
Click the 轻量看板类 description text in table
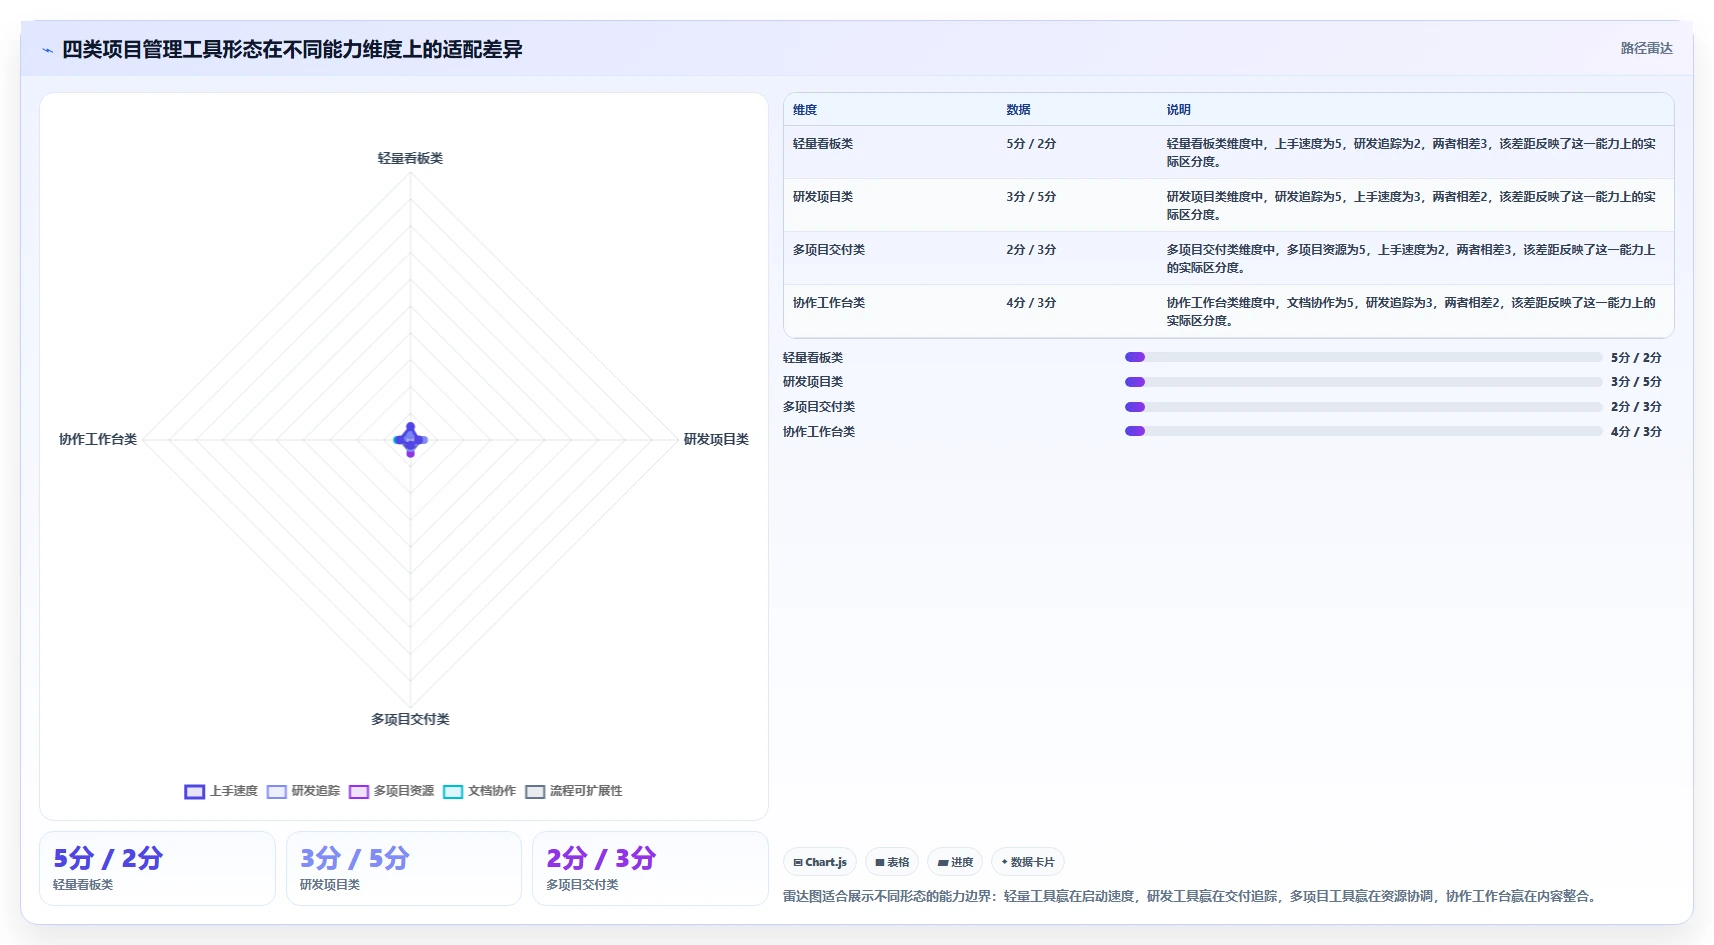point(1411,153)
